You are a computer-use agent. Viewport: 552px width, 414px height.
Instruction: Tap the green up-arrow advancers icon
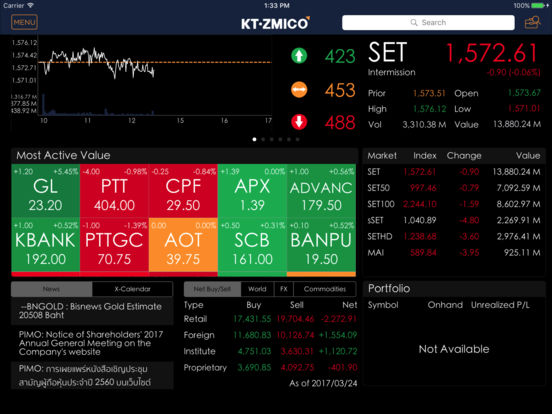tap(299, 56)
